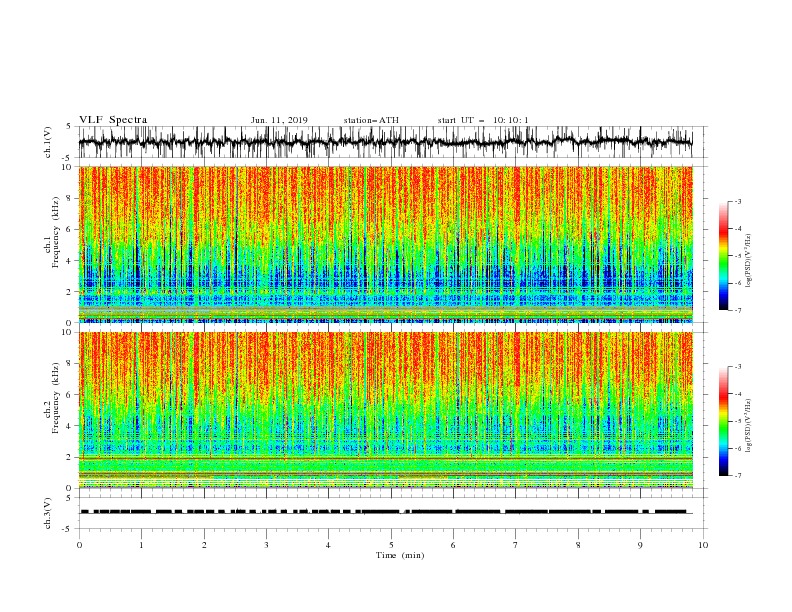The image size is (792, 612).
Task: Click the "3" minute tick label
Action: [266, 545]
